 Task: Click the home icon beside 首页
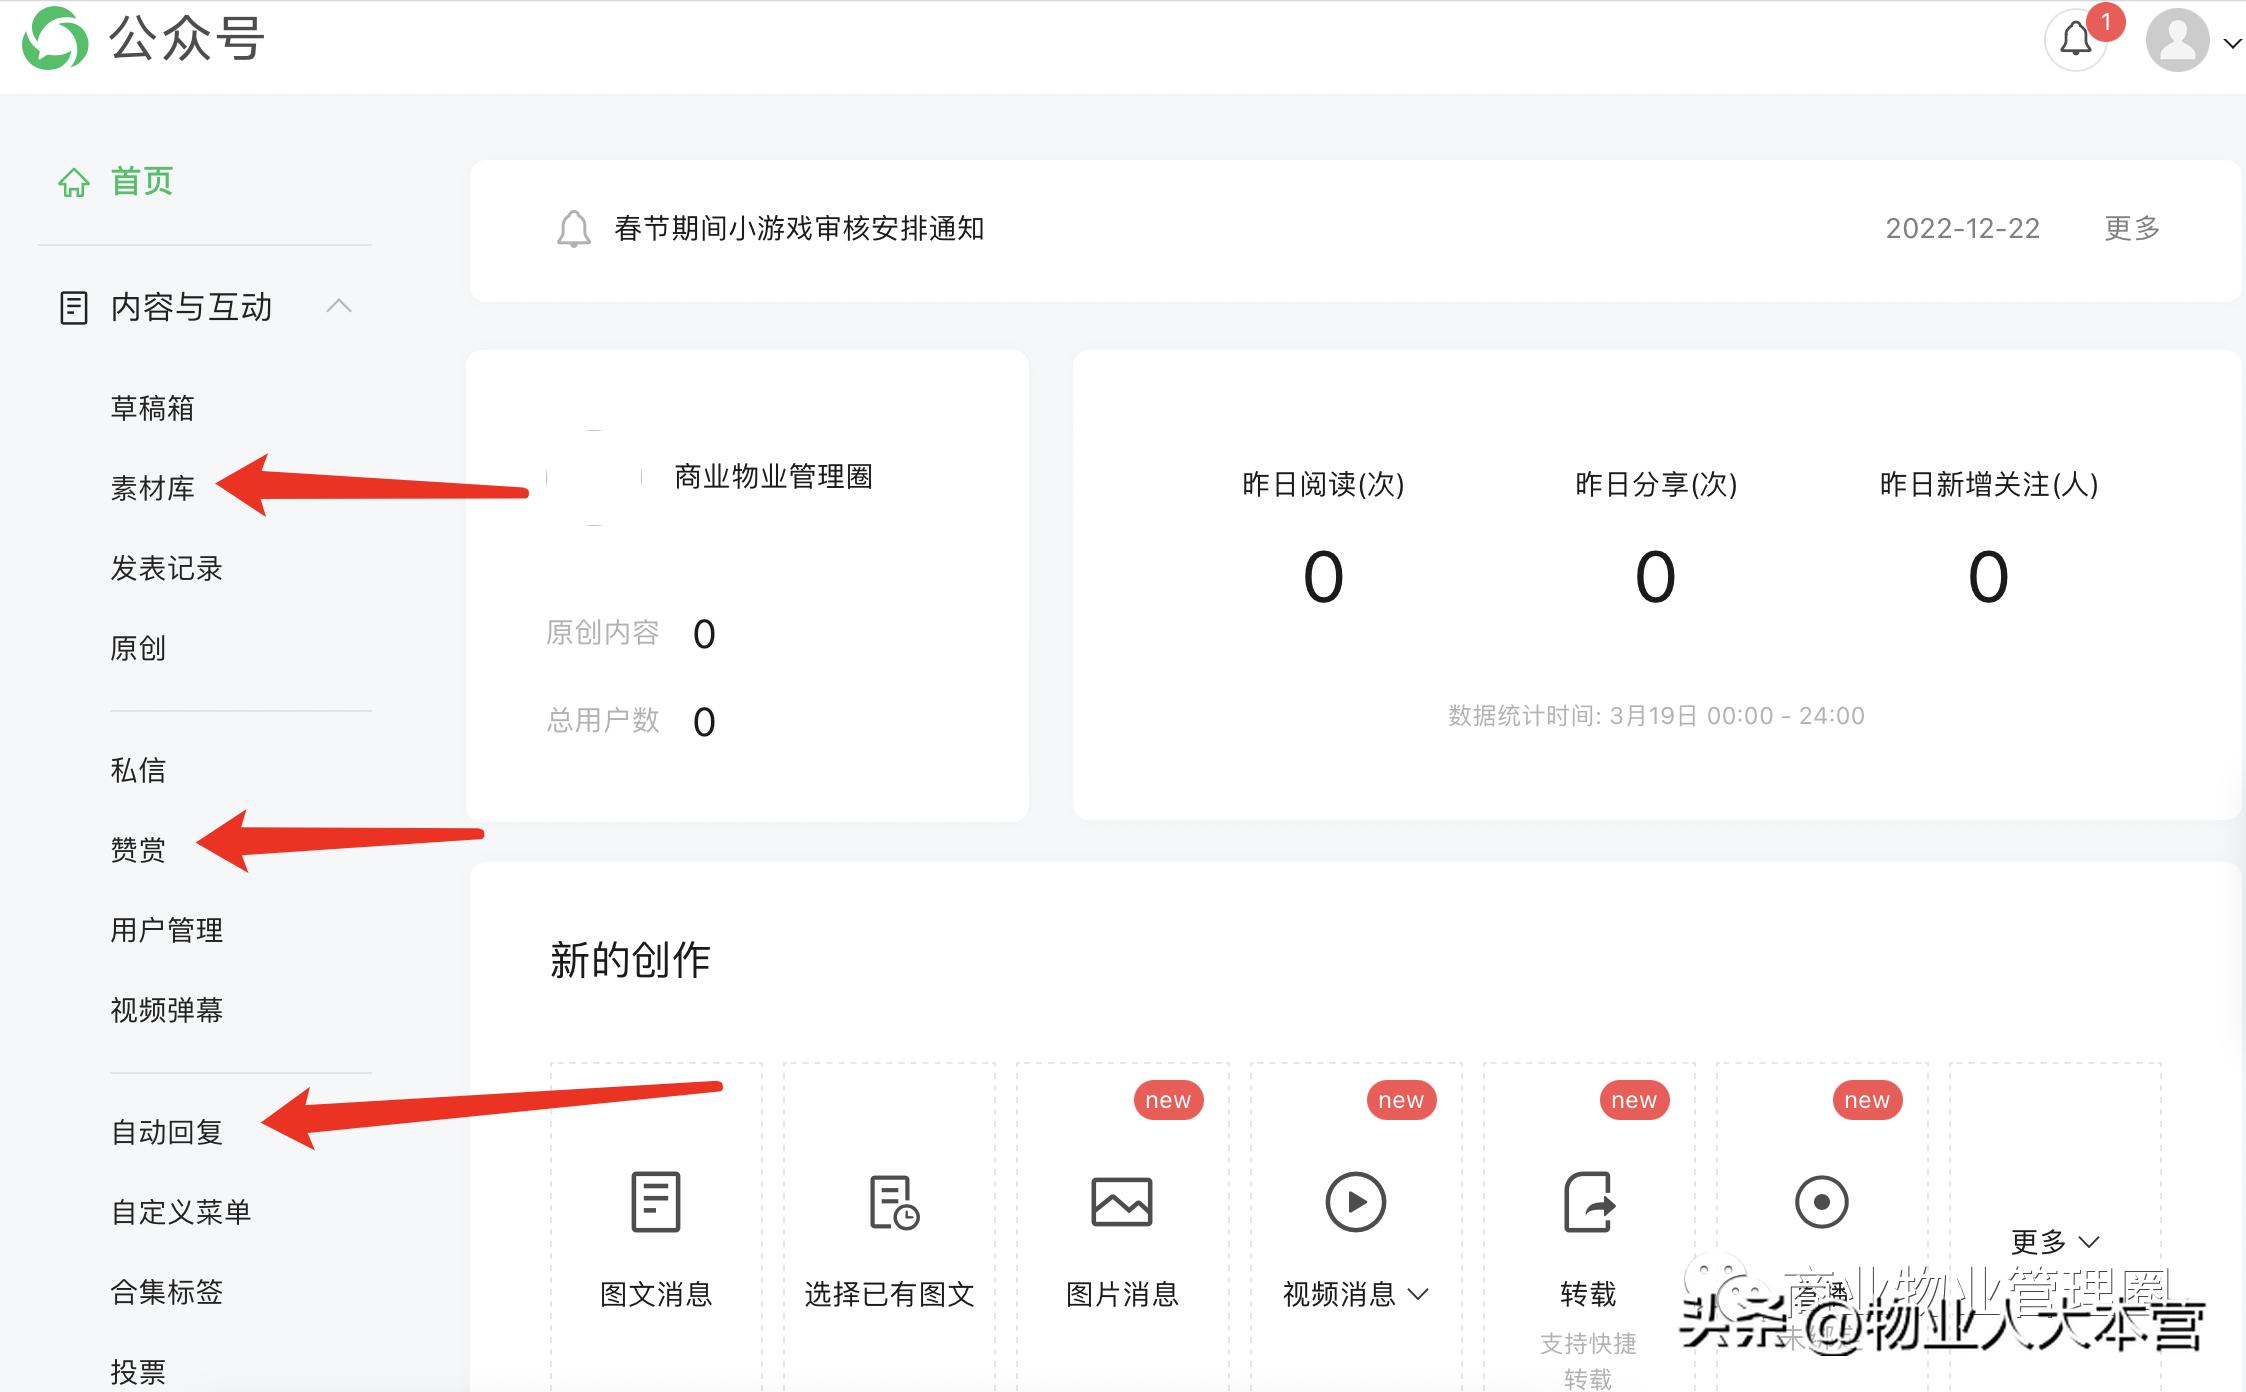pyautogui.click(x=72, y=182)
